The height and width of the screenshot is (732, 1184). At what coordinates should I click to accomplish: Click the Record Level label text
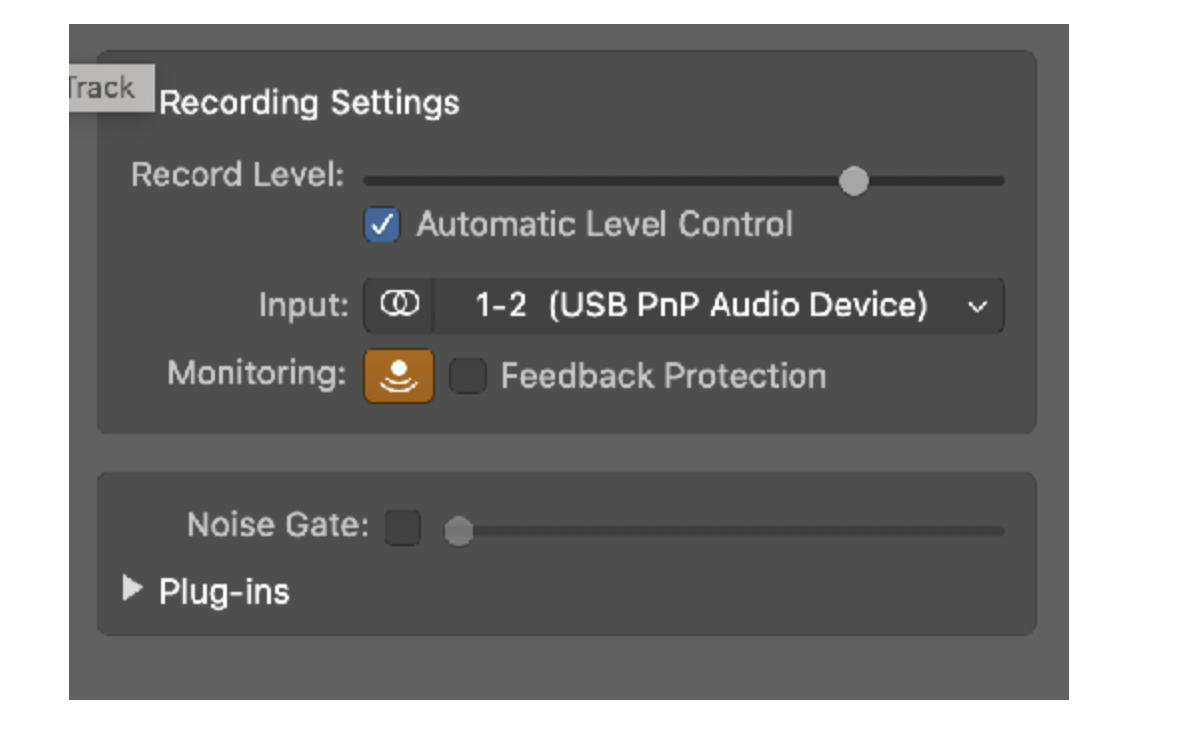coord(237,175)
